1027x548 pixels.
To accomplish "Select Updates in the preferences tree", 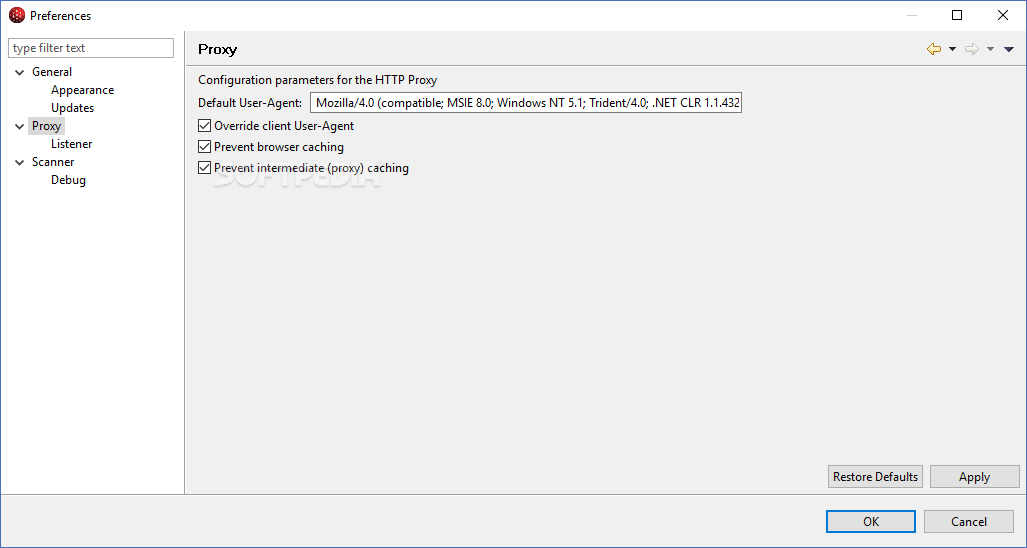I will [x=73, y=108].
